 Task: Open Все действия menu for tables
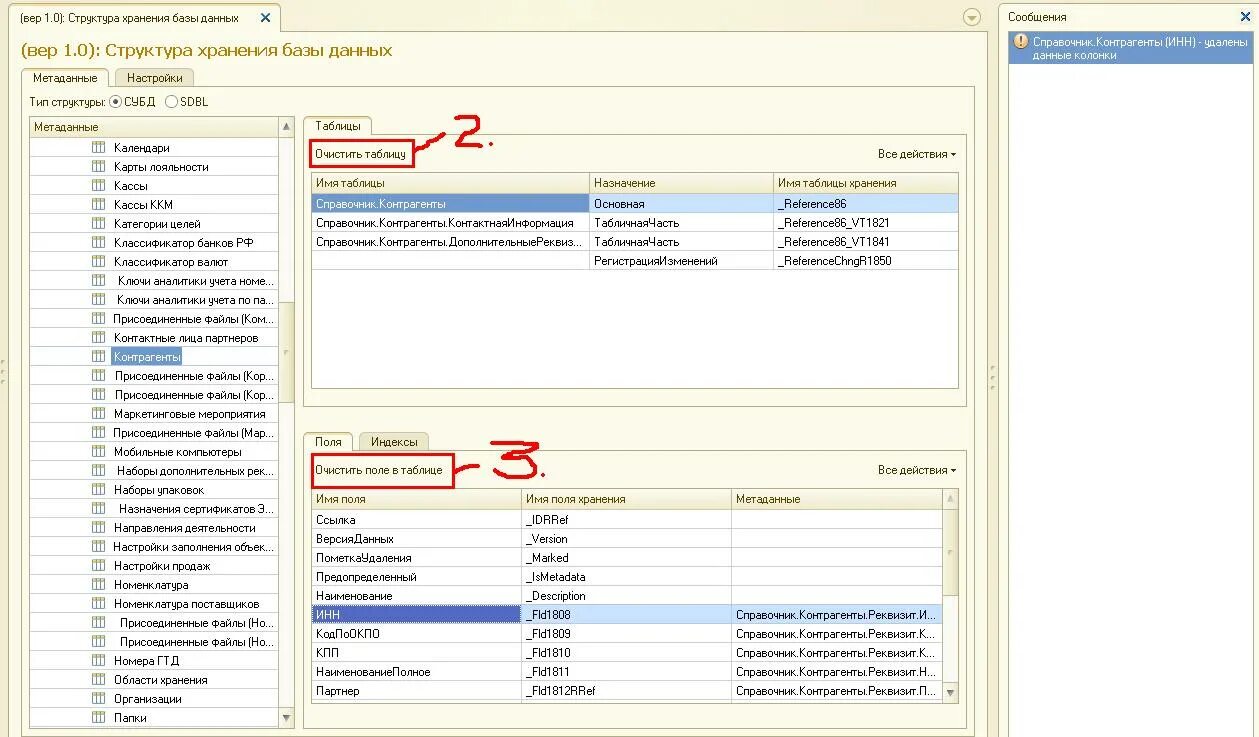coord(916,154)
